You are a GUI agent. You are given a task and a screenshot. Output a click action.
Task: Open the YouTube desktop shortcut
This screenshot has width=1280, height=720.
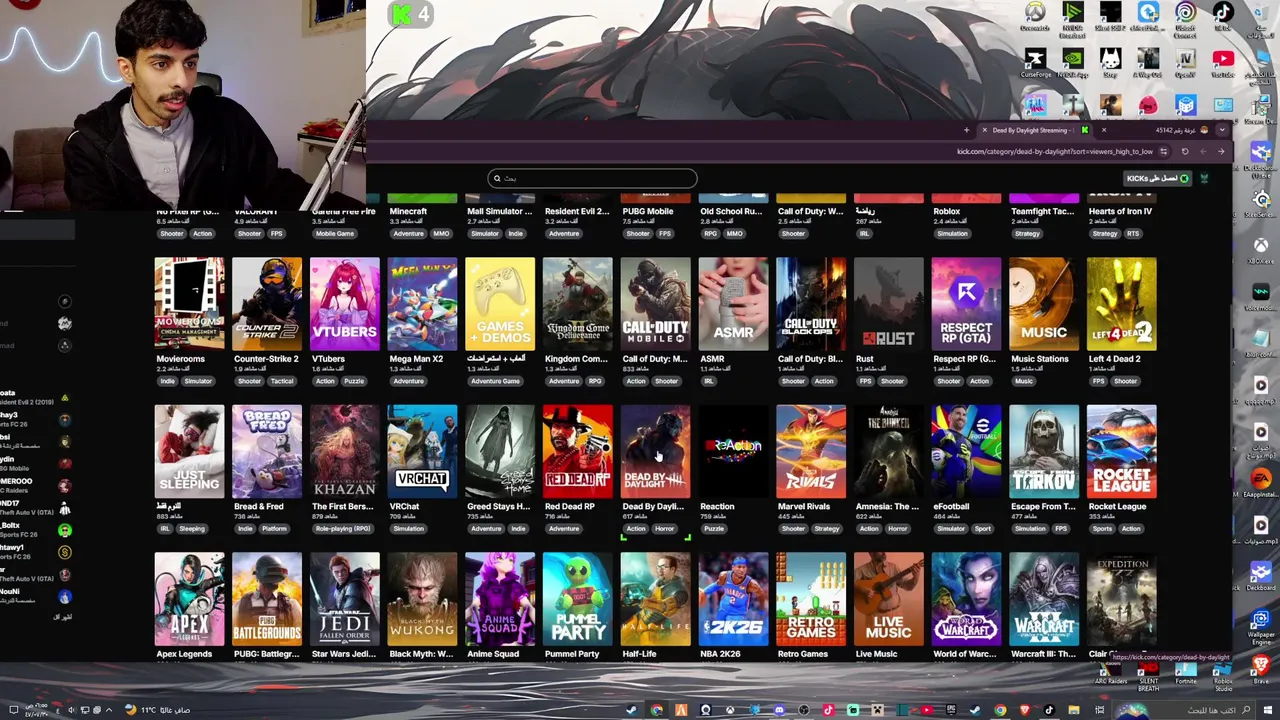click(x=1223, y=62)
